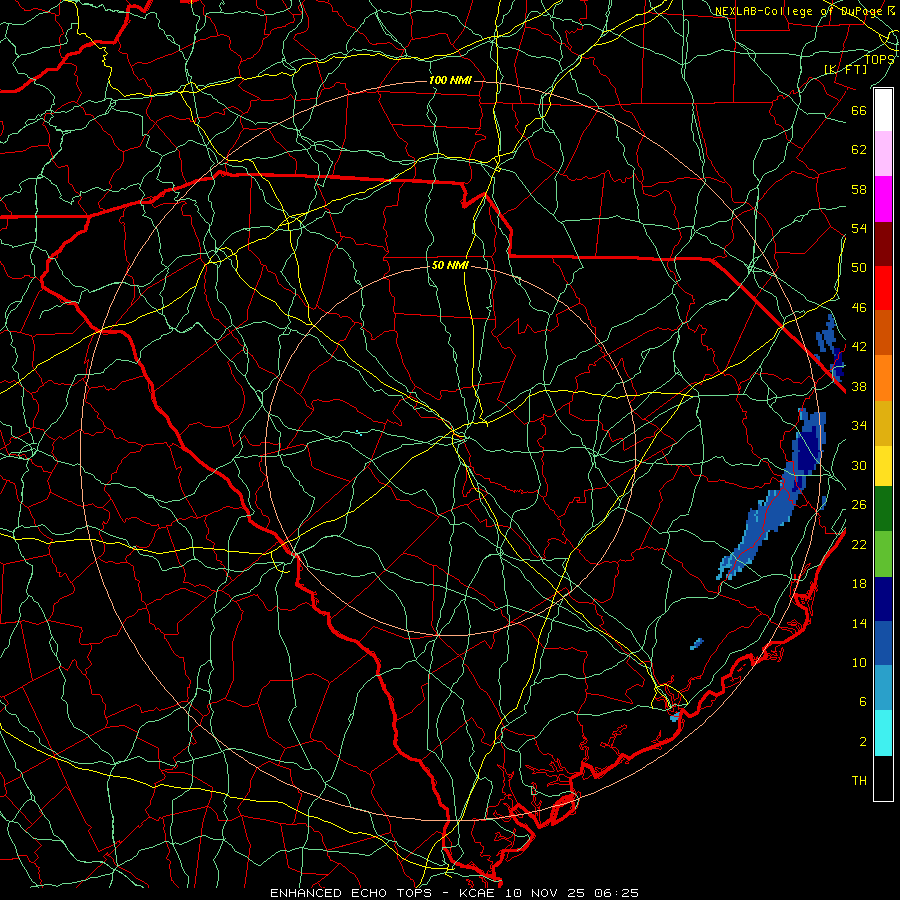Pick the magenta legend color block
The height and width of the screenshot is (900, 900).
coord(883,199)
